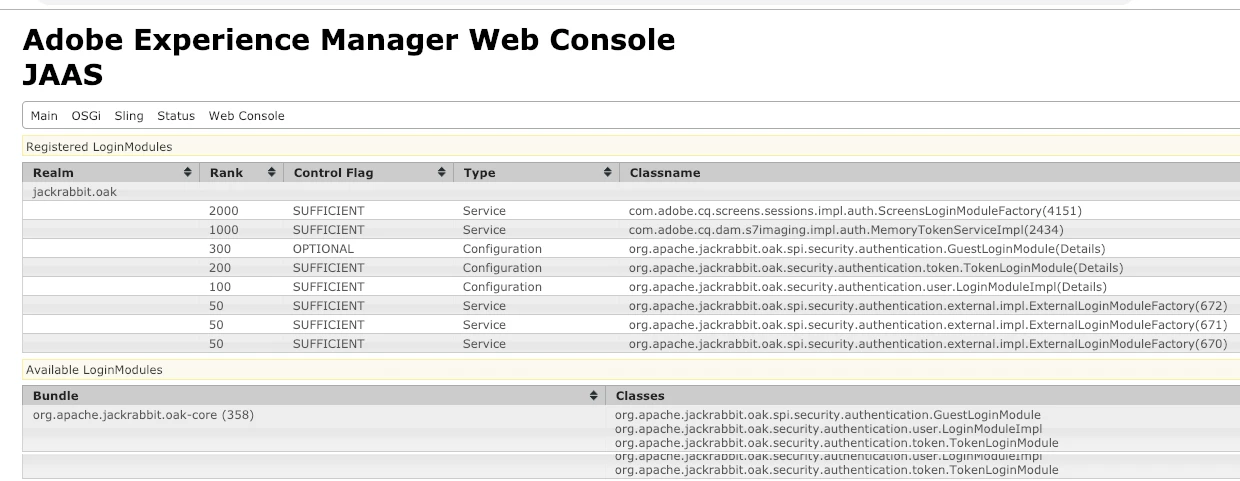
Task: Click GuestLoginModule in Available Classes list
Action: pyautogui.click(x=828, y=415)
